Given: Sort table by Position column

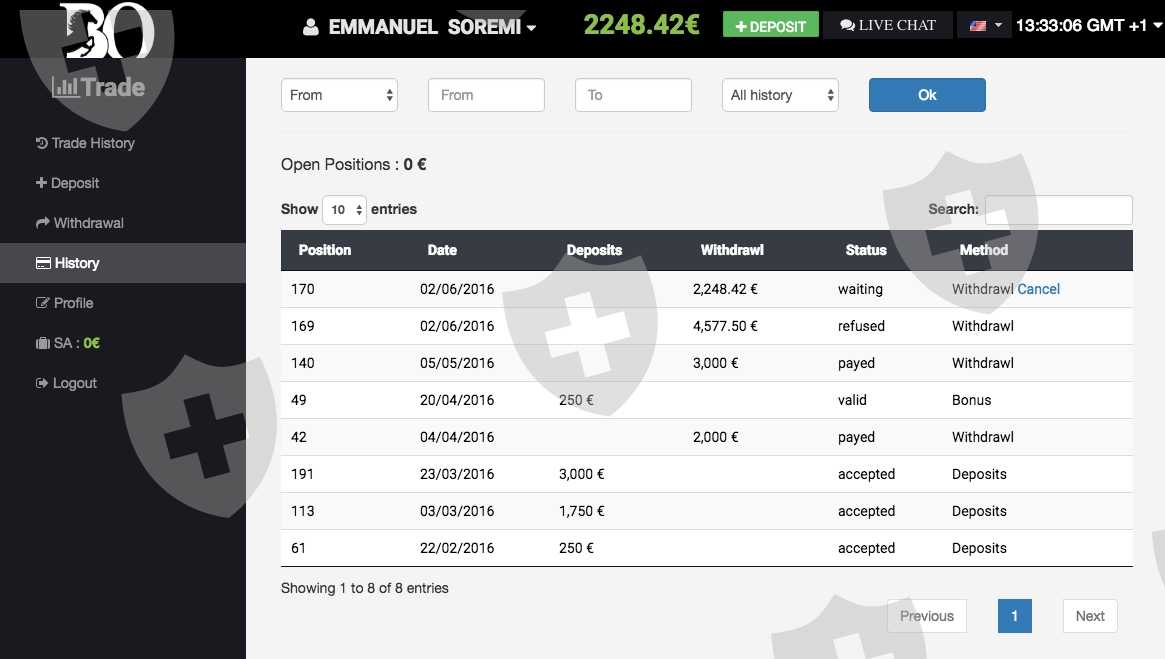Looking at the screenshot, I should pyautogui.click(x=325, y=250).
